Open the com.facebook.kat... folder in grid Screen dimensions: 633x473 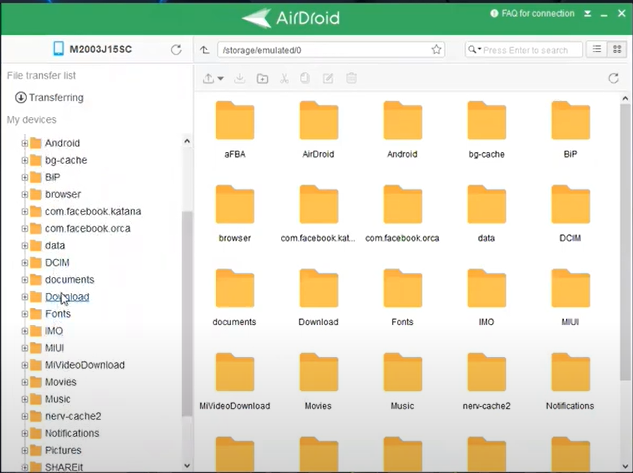[x=319, y=204]
